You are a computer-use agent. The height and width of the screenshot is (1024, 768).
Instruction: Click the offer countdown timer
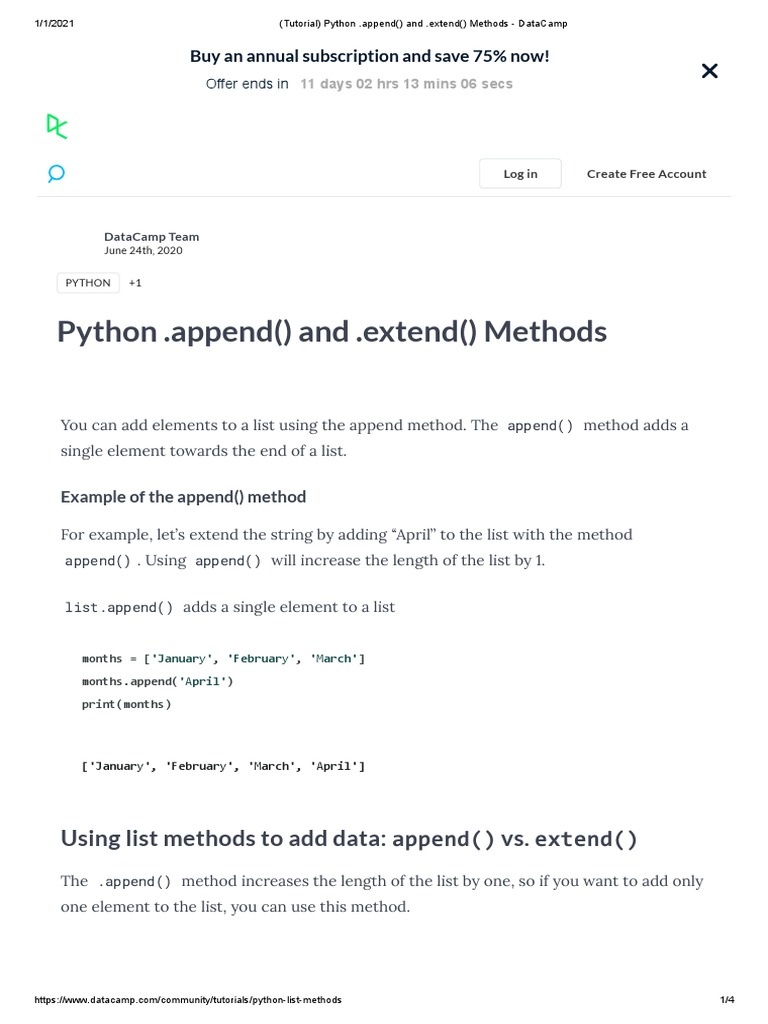point(406,84)
